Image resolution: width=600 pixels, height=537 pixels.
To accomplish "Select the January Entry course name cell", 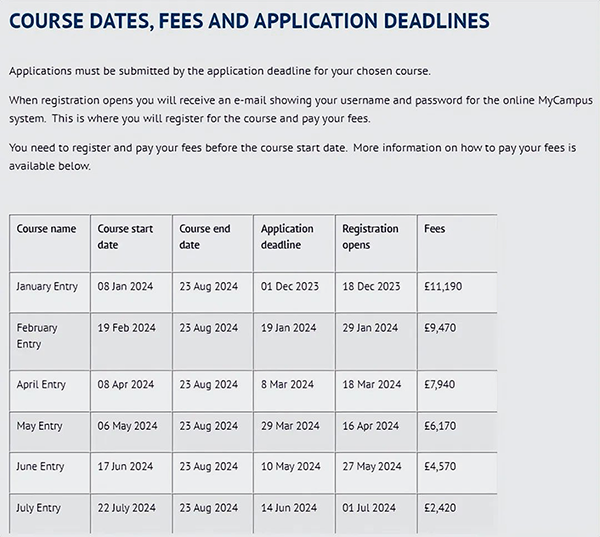I will (47, 286).
